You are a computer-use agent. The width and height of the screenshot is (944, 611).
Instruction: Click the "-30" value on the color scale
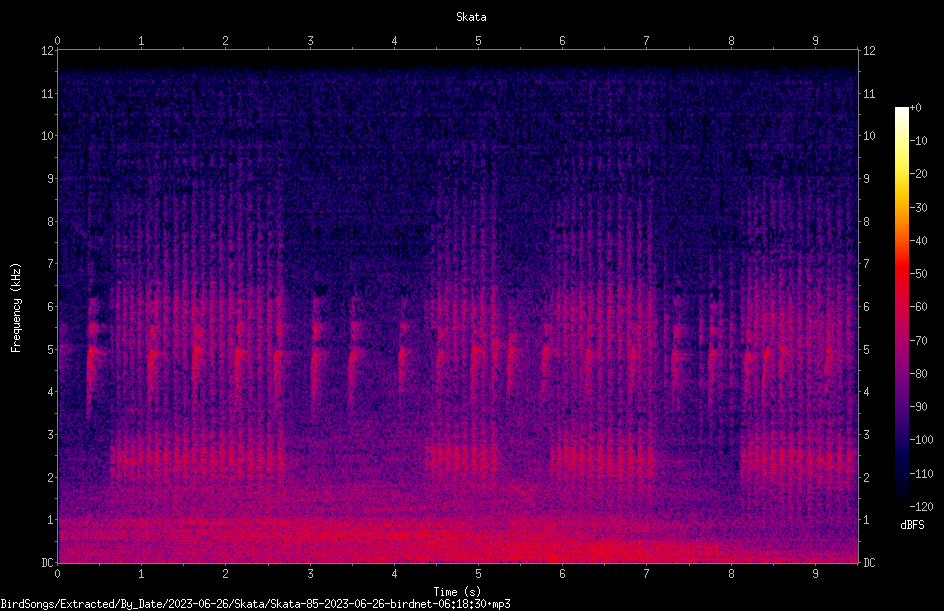(918, 208)
